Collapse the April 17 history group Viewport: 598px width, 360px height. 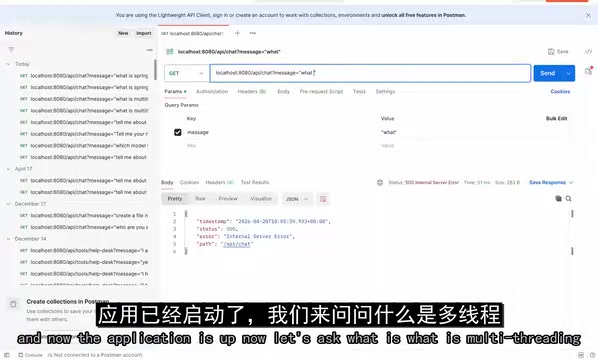[x=8, y=169]
